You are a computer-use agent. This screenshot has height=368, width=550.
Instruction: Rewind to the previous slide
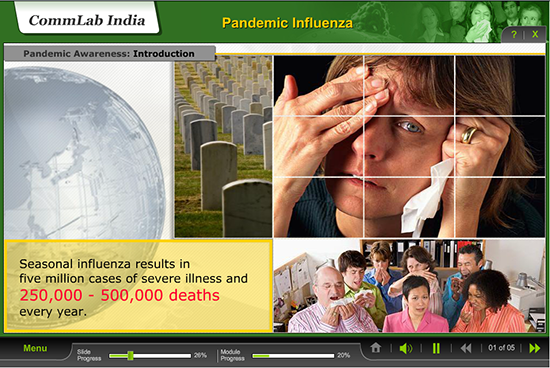[x=466, y=348]
